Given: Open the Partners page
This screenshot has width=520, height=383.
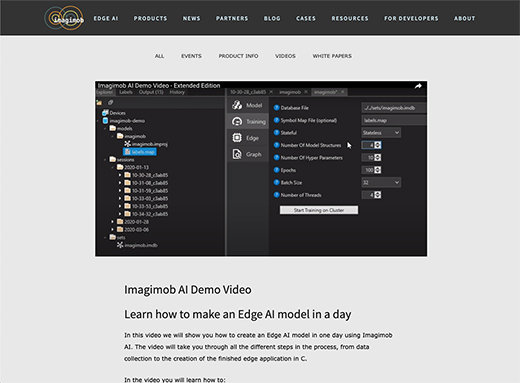Looking at the screenshot, I should pyautogui.click(x=232, y=19).
